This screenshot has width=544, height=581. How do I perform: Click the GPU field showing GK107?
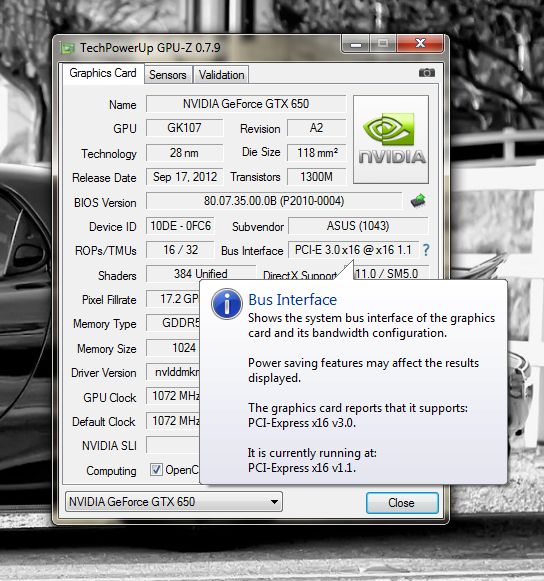184,128
